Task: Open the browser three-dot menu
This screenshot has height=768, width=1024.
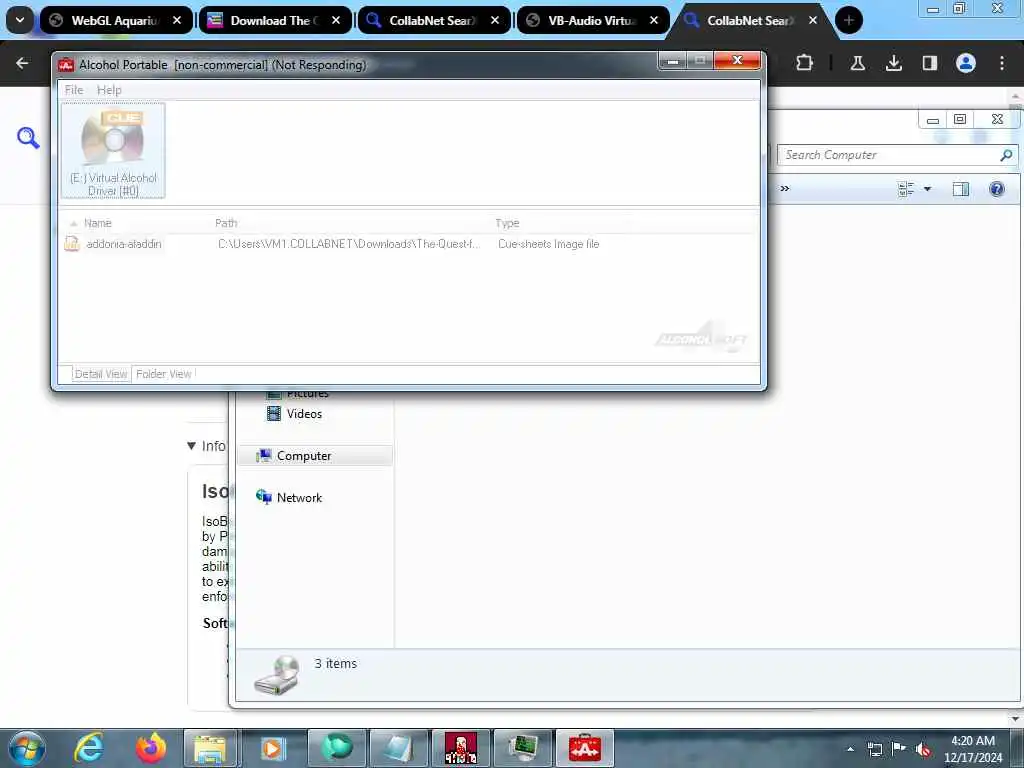Action: click(x=1002, y=63)
